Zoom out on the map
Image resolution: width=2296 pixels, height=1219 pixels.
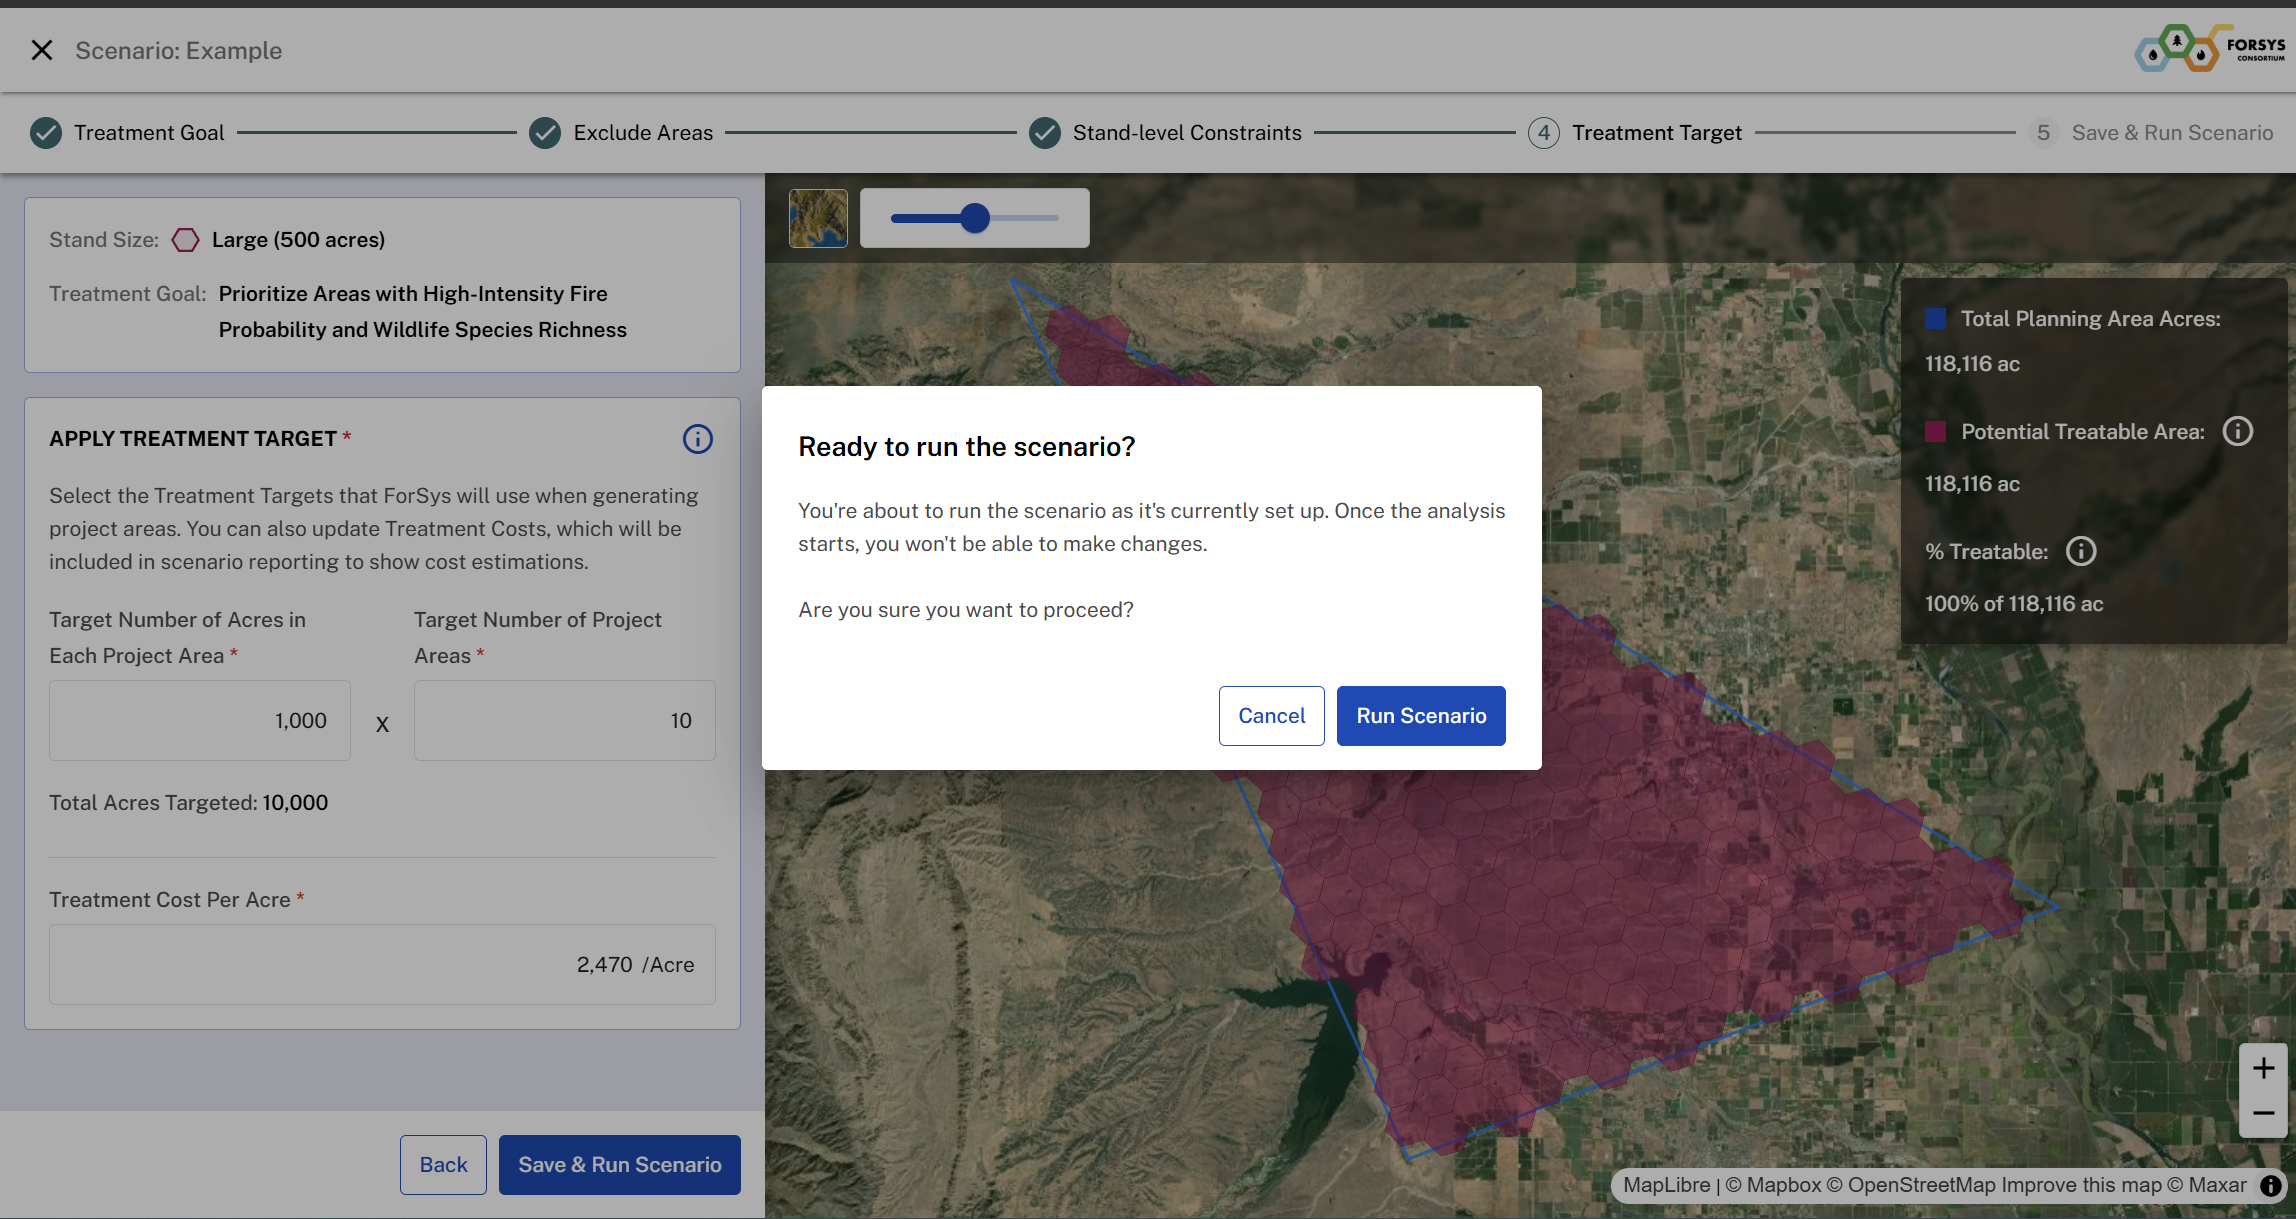pos(2263,1113)
